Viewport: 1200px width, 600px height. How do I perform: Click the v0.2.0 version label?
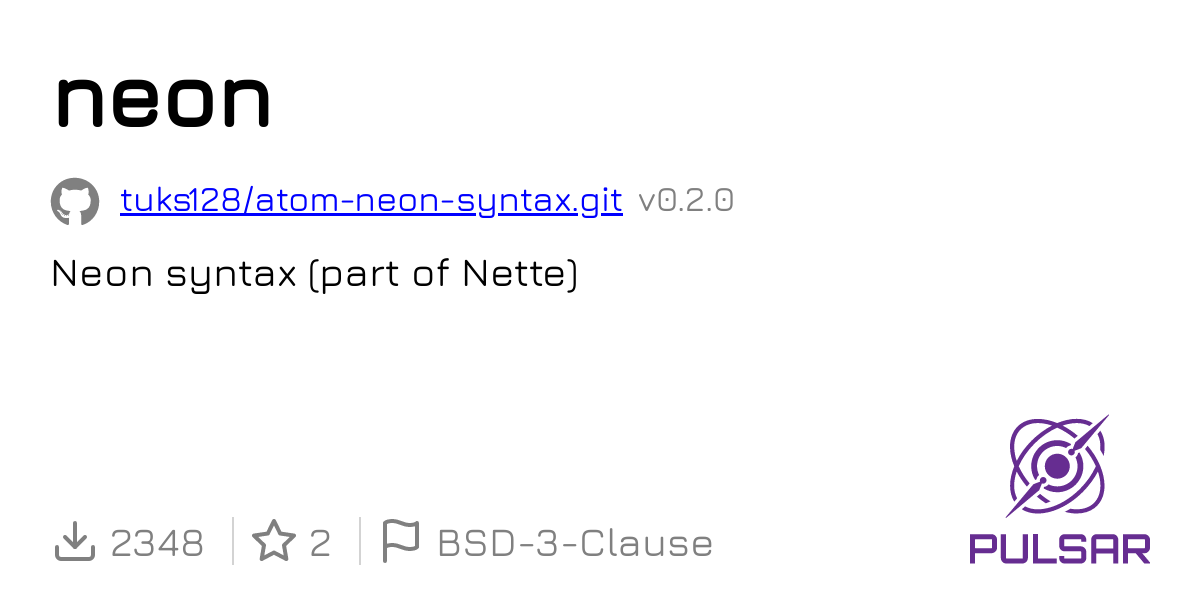click(x=686, y=201)
